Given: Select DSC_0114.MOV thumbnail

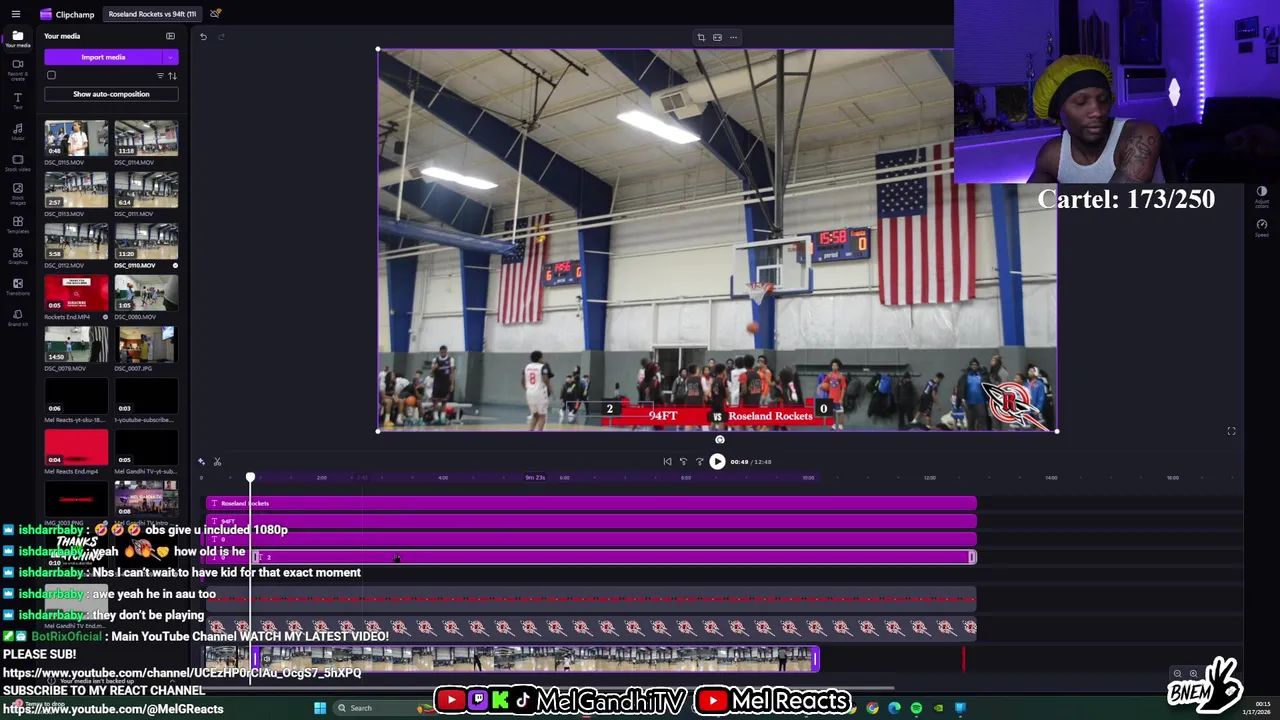Looking at the screenshot, I should point(146,138).
